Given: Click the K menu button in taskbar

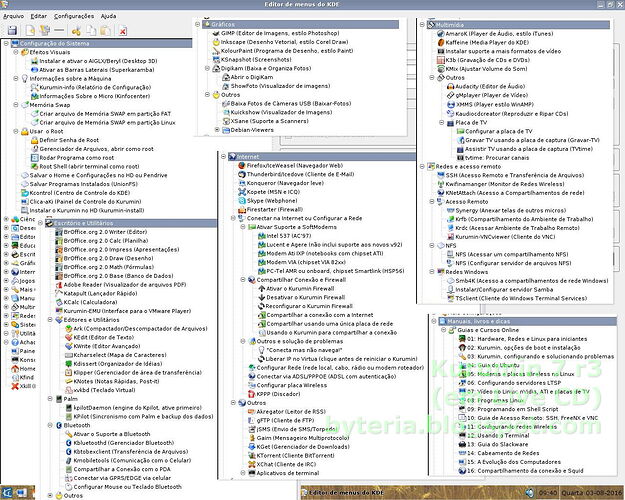Looking at the screenshot, I should click(x=7, y=492).
